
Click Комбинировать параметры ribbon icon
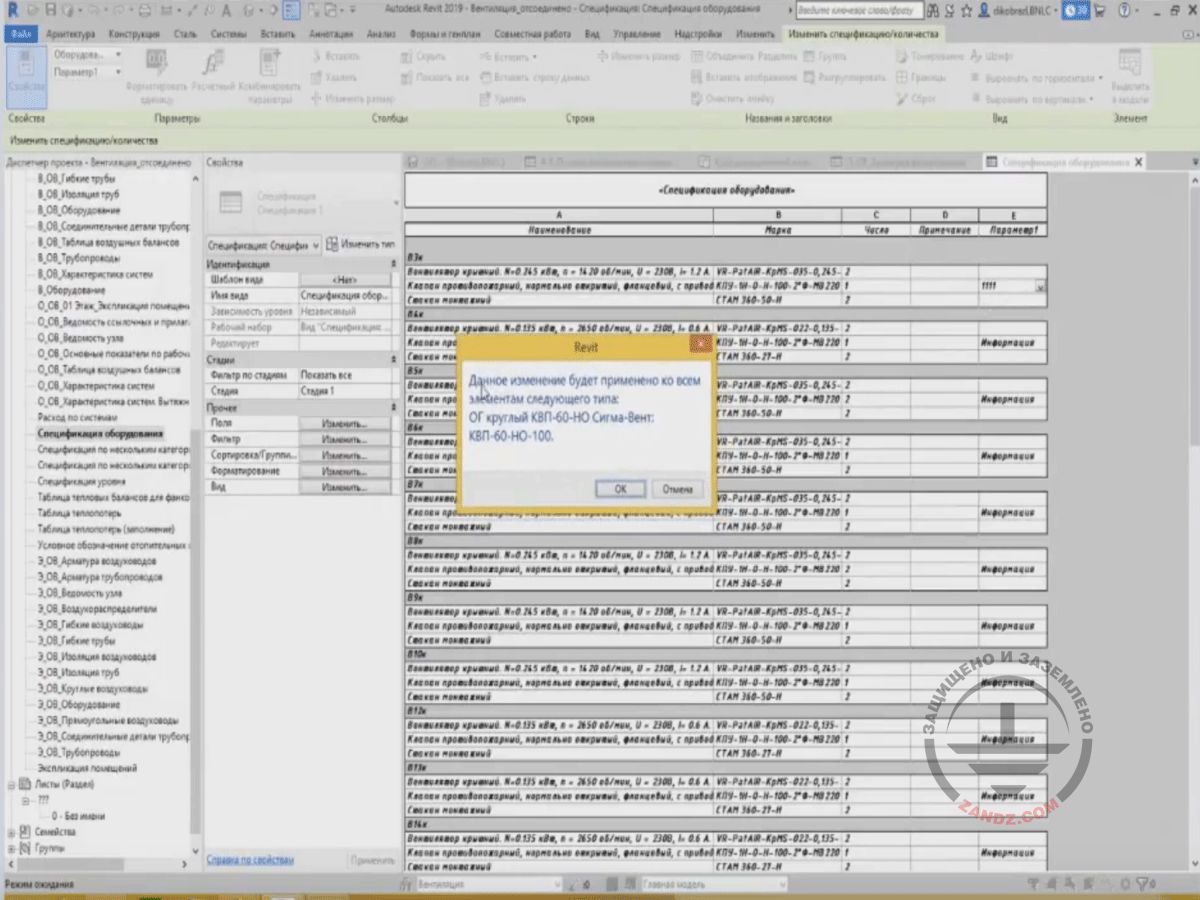pos(269,75)
